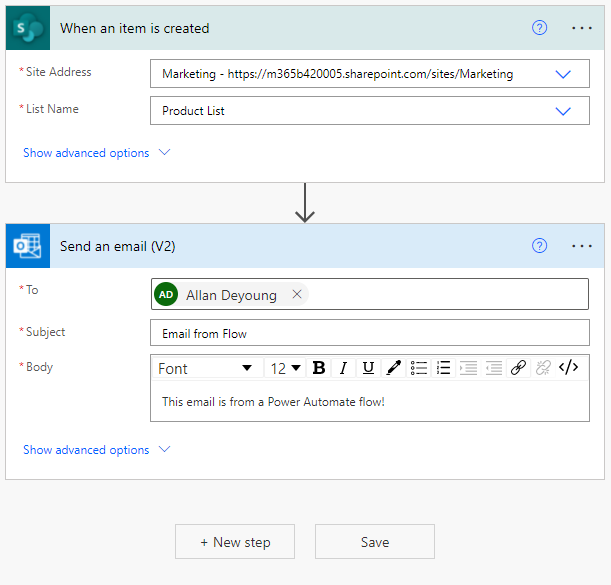Click the decrease indent icon
Viewport: 611px width, 585px height.
[494, 368]
